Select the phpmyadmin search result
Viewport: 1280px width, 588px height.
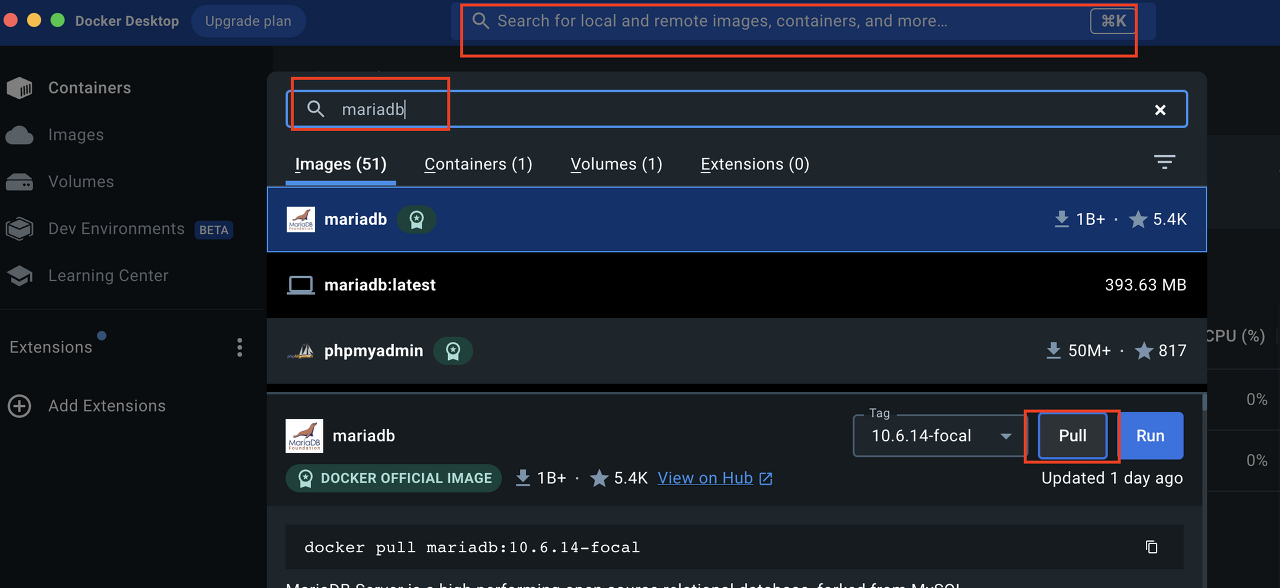(x=737, y=351)
